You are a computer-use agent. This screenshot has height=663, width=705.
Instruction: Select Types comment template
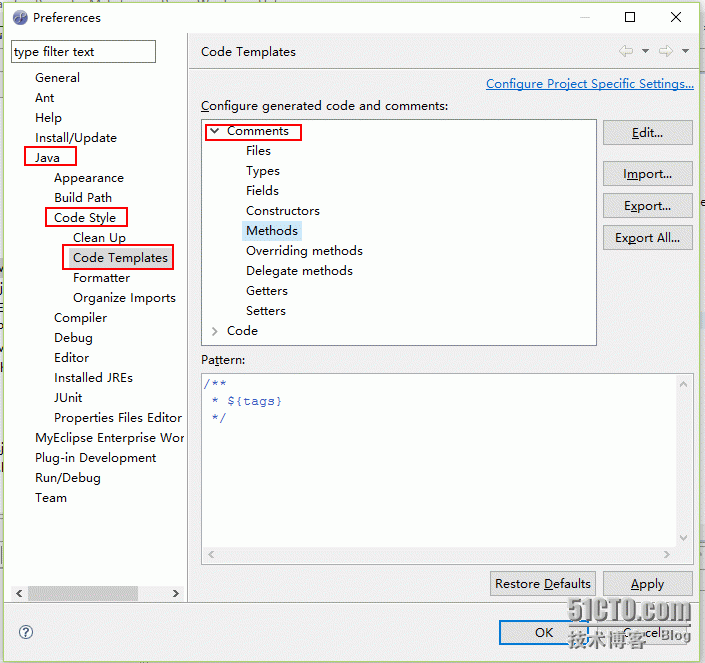click(x=263, y=171)
